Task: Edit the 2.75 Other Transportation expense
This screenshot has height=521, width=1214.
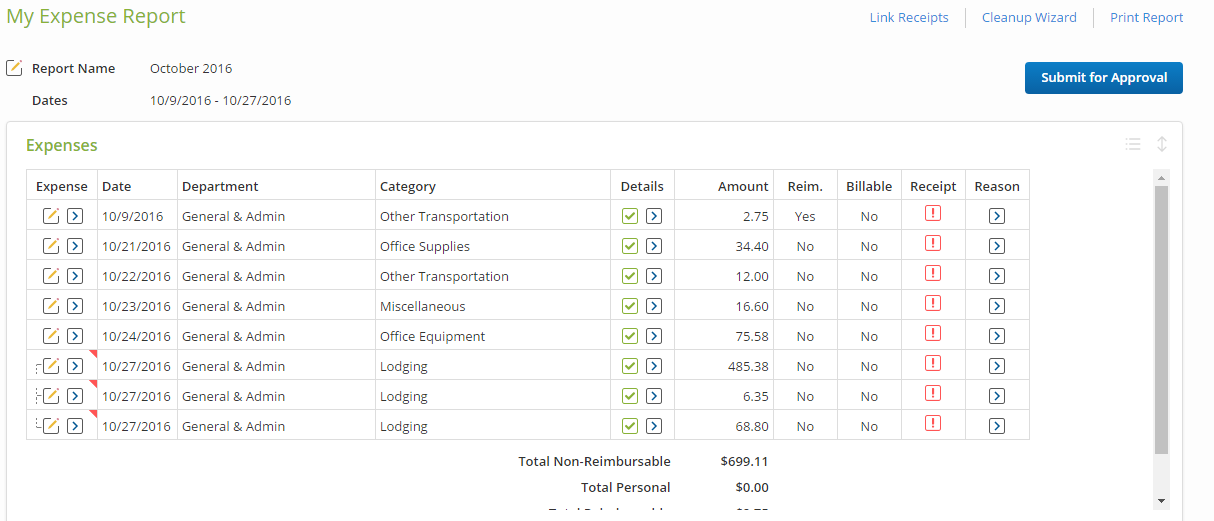Action: (x=51, y=216)
